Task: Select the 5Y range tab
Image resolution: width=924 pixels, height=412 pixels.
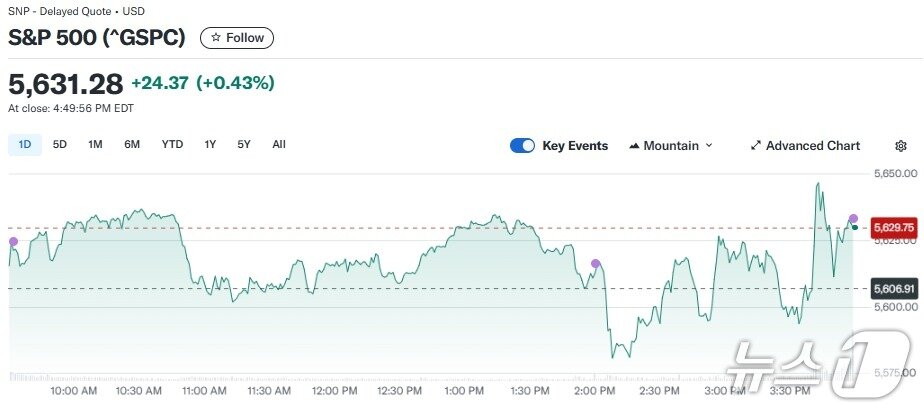Action: click(x=244, y=144)
